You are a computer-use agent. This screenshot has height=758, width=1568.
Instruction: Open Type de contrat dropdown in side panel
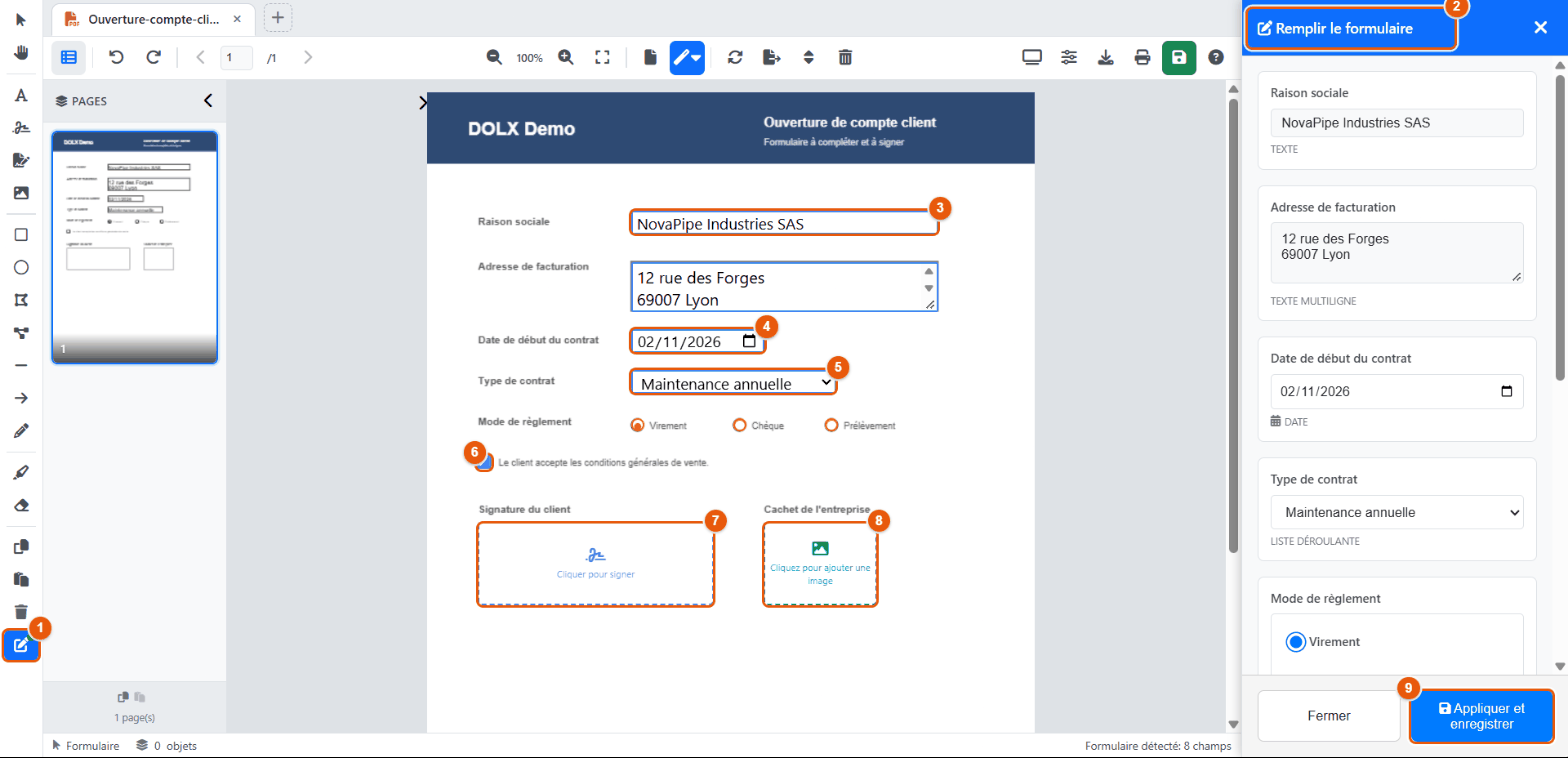point(1397,512)
